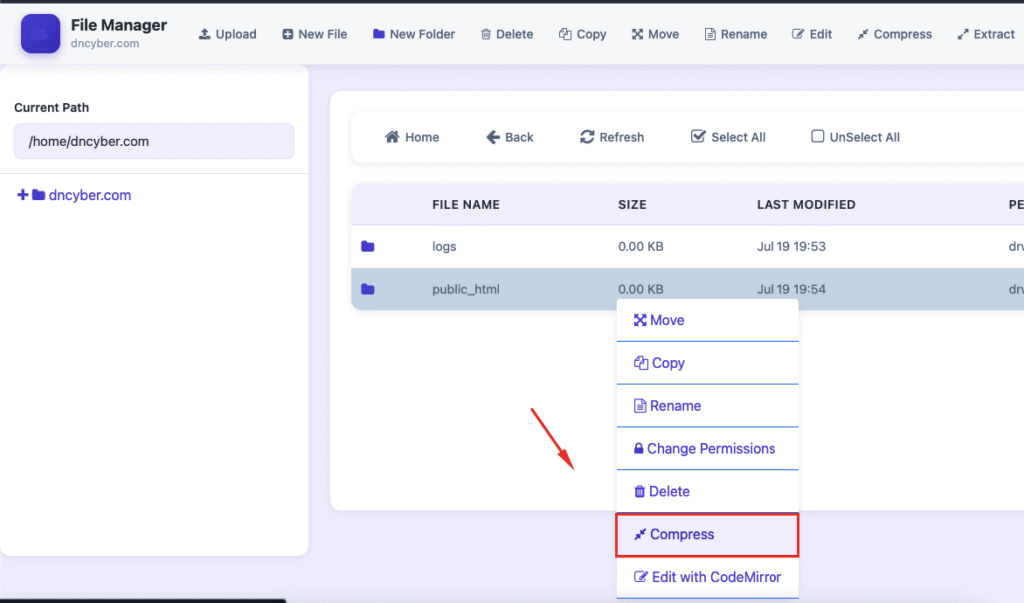
Task: Click the Move icon in context menu
Action: (640, 320)
